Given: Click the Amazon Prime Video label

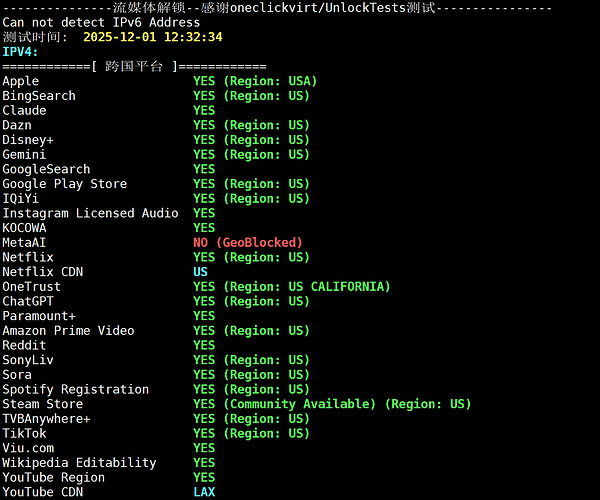Looking at the screenshot, I should (68, 331).
